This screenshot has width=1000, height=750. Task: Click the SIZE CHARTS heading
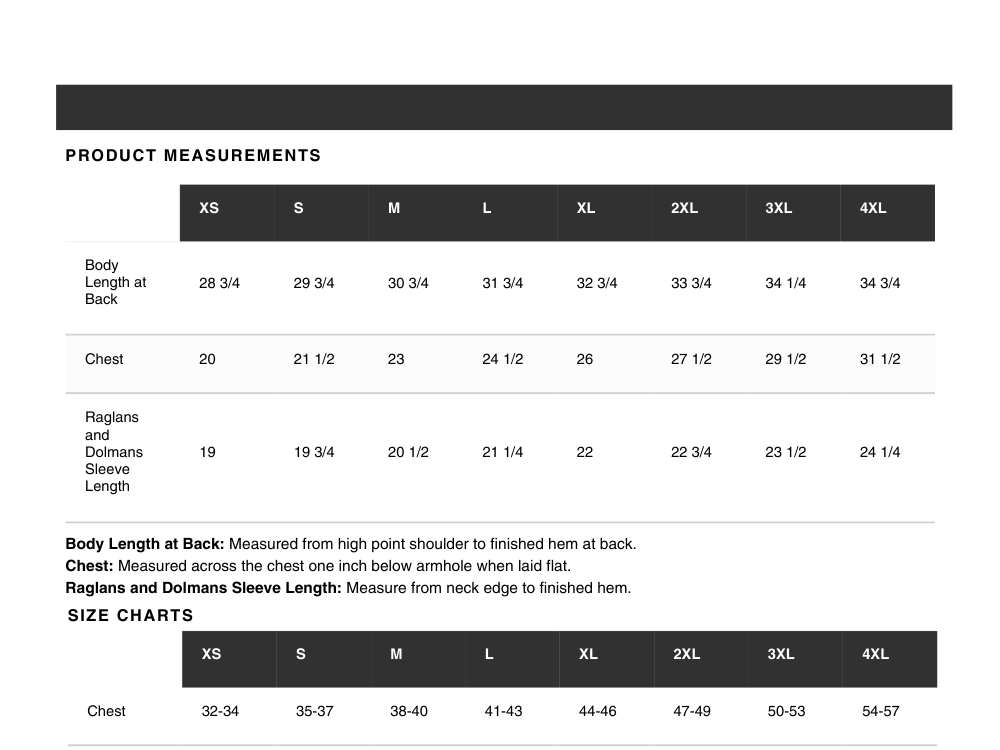pos(131,616)
